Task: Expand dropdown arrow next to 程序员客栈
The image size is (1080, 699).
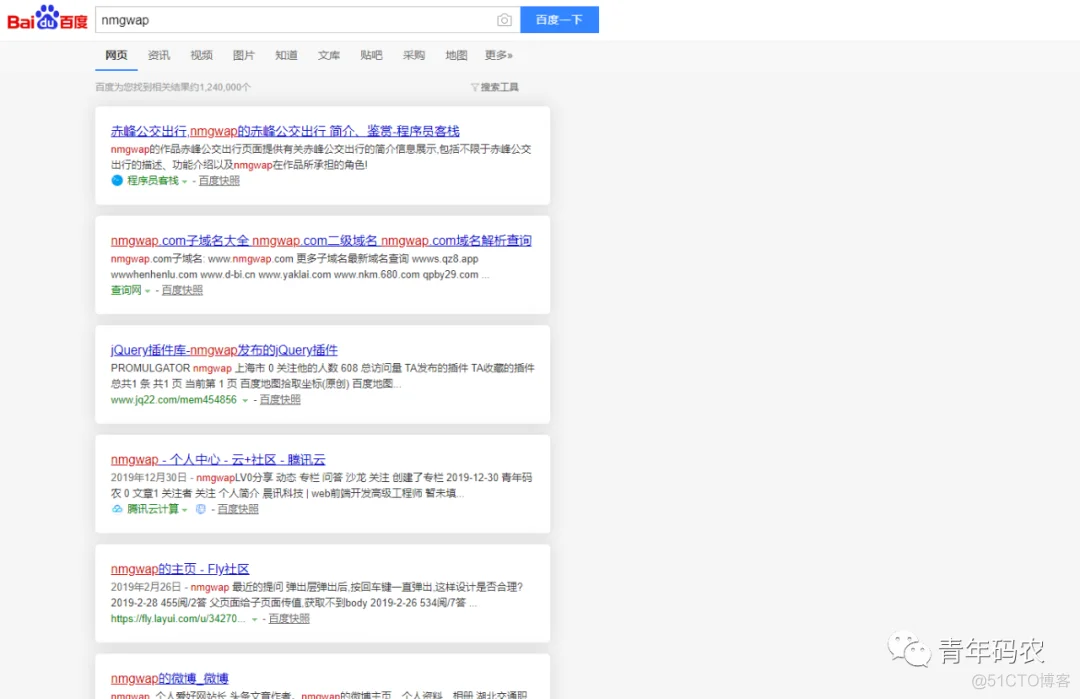Action: coord(185,181)
